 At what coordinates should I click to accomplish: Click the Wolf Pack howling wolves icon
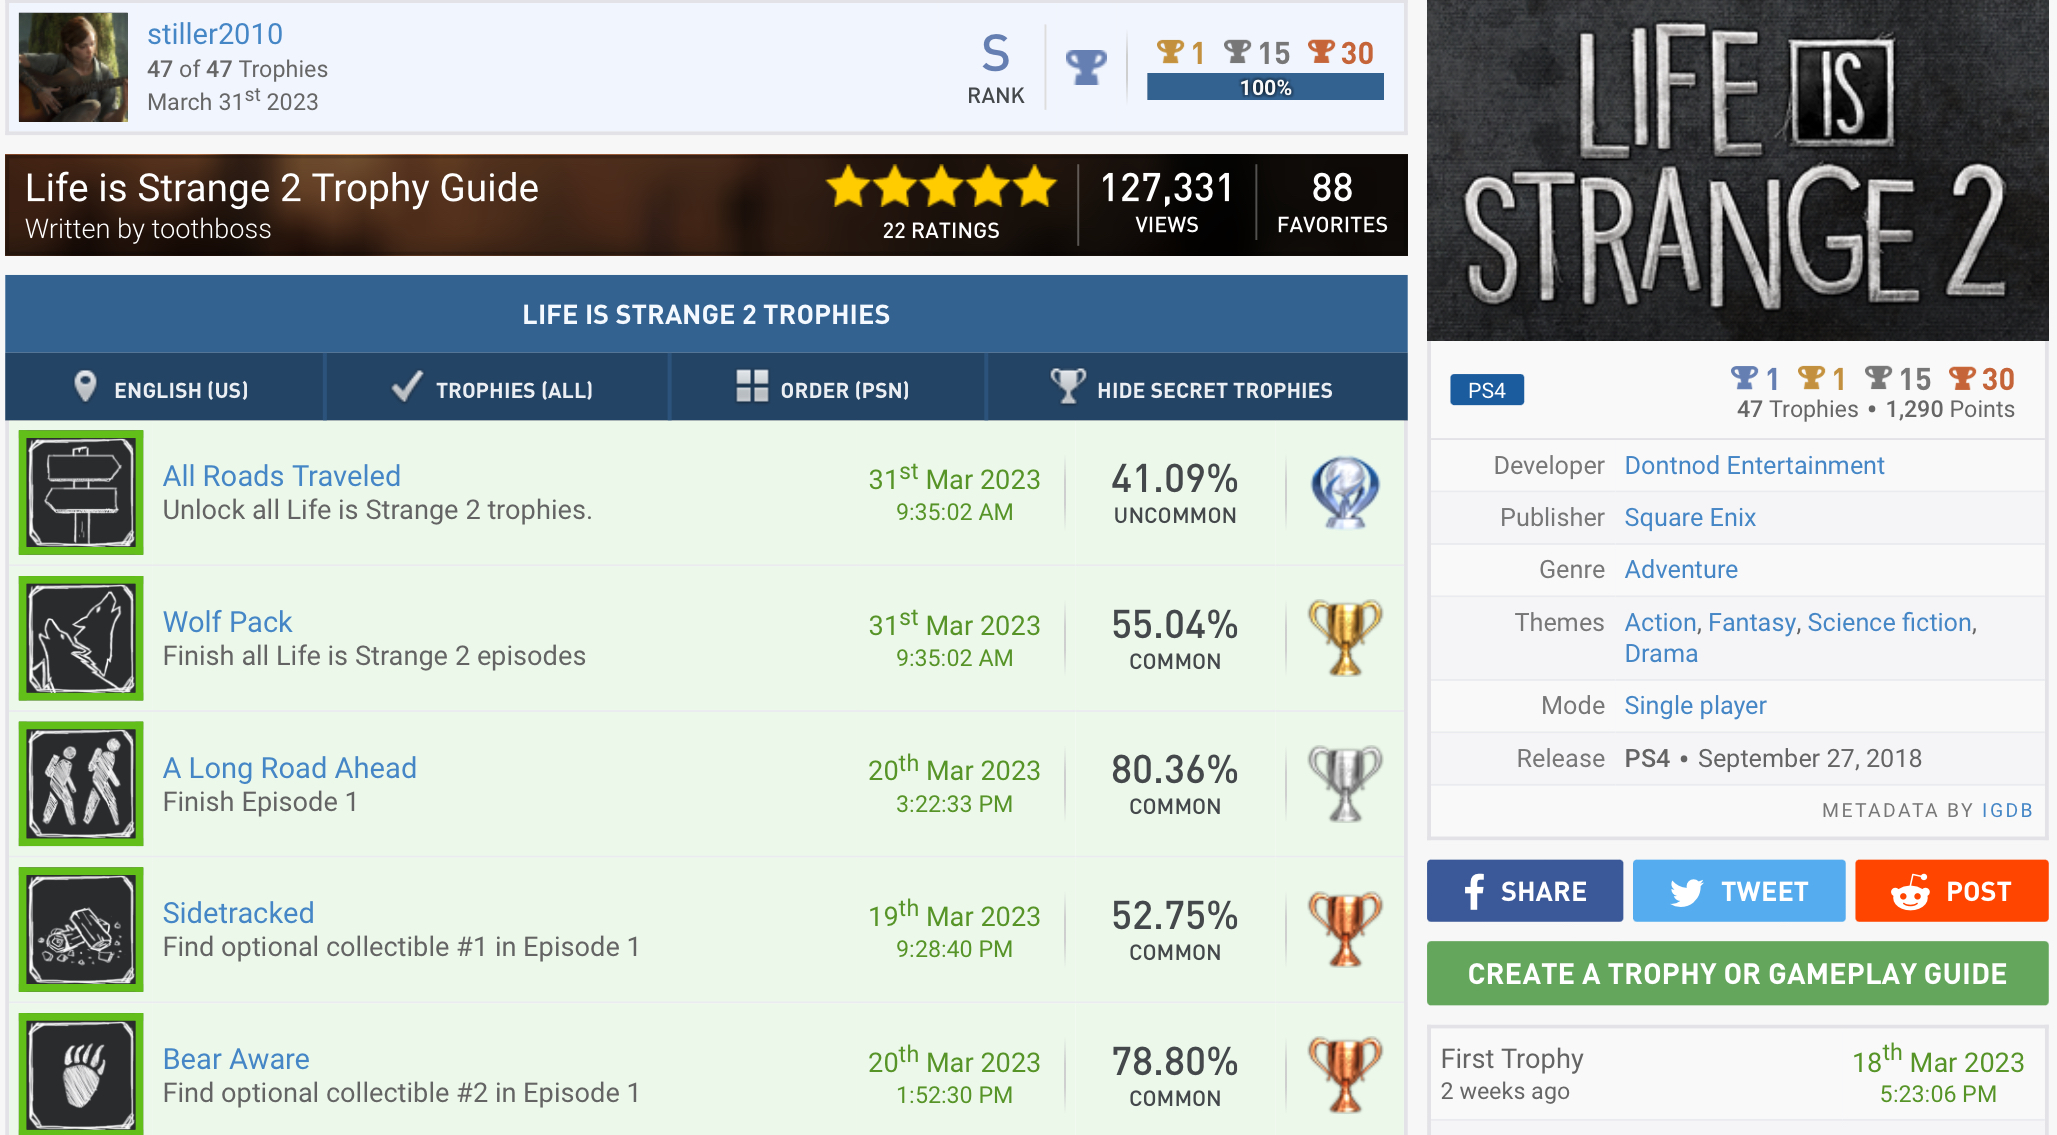tap(81, 638)
